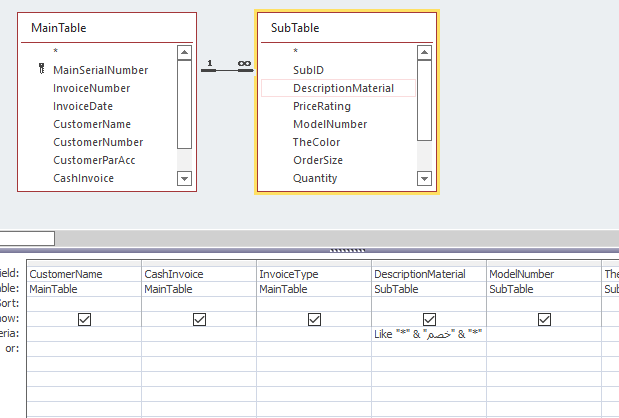
Task: Click MainTable list scroll up arrow
Action: click(x=184, y=52)
